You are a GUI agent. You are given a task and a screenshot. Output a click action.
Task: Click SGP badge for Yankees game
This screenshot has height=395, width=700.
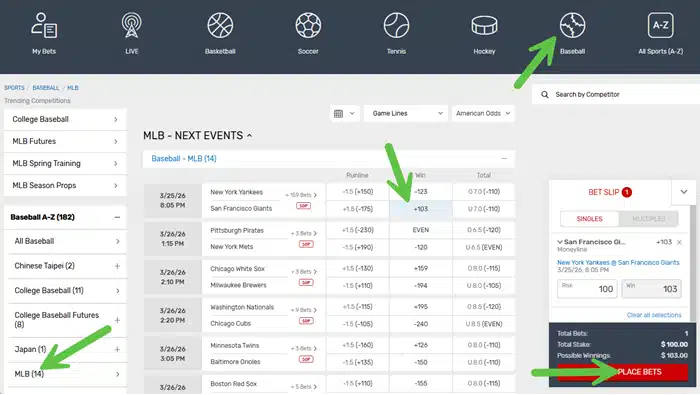tap(304, 206)
